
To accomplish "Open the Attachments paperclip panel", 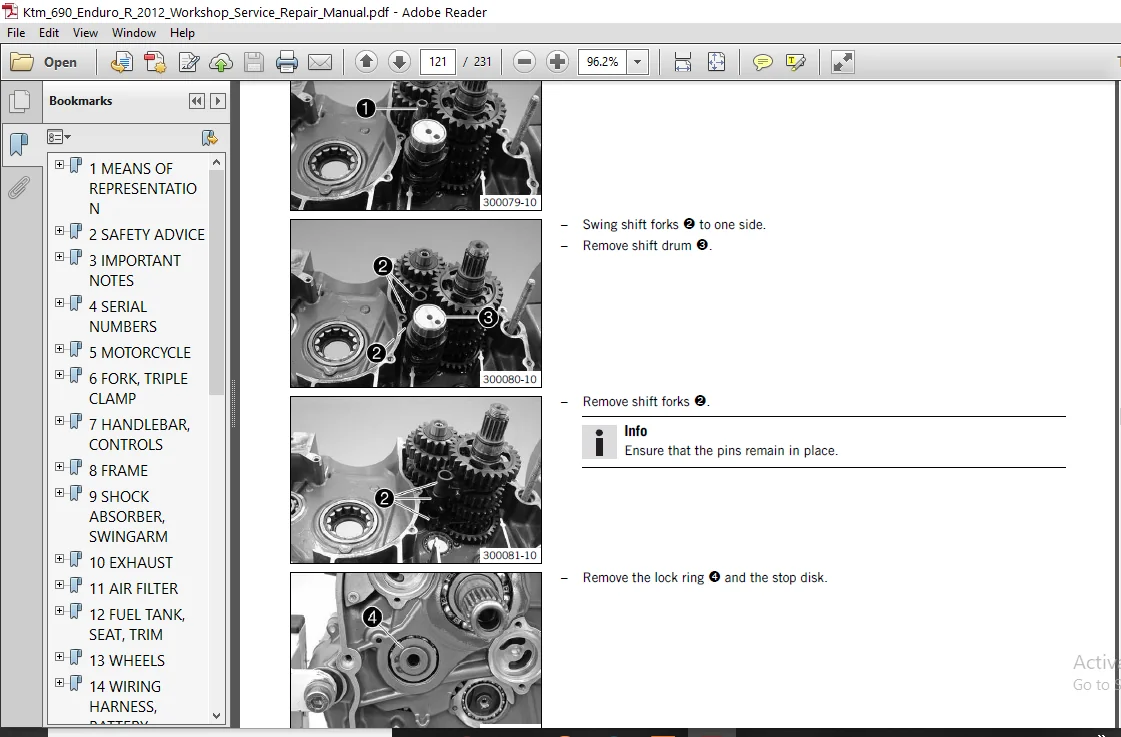I will (x=19, y=188).
